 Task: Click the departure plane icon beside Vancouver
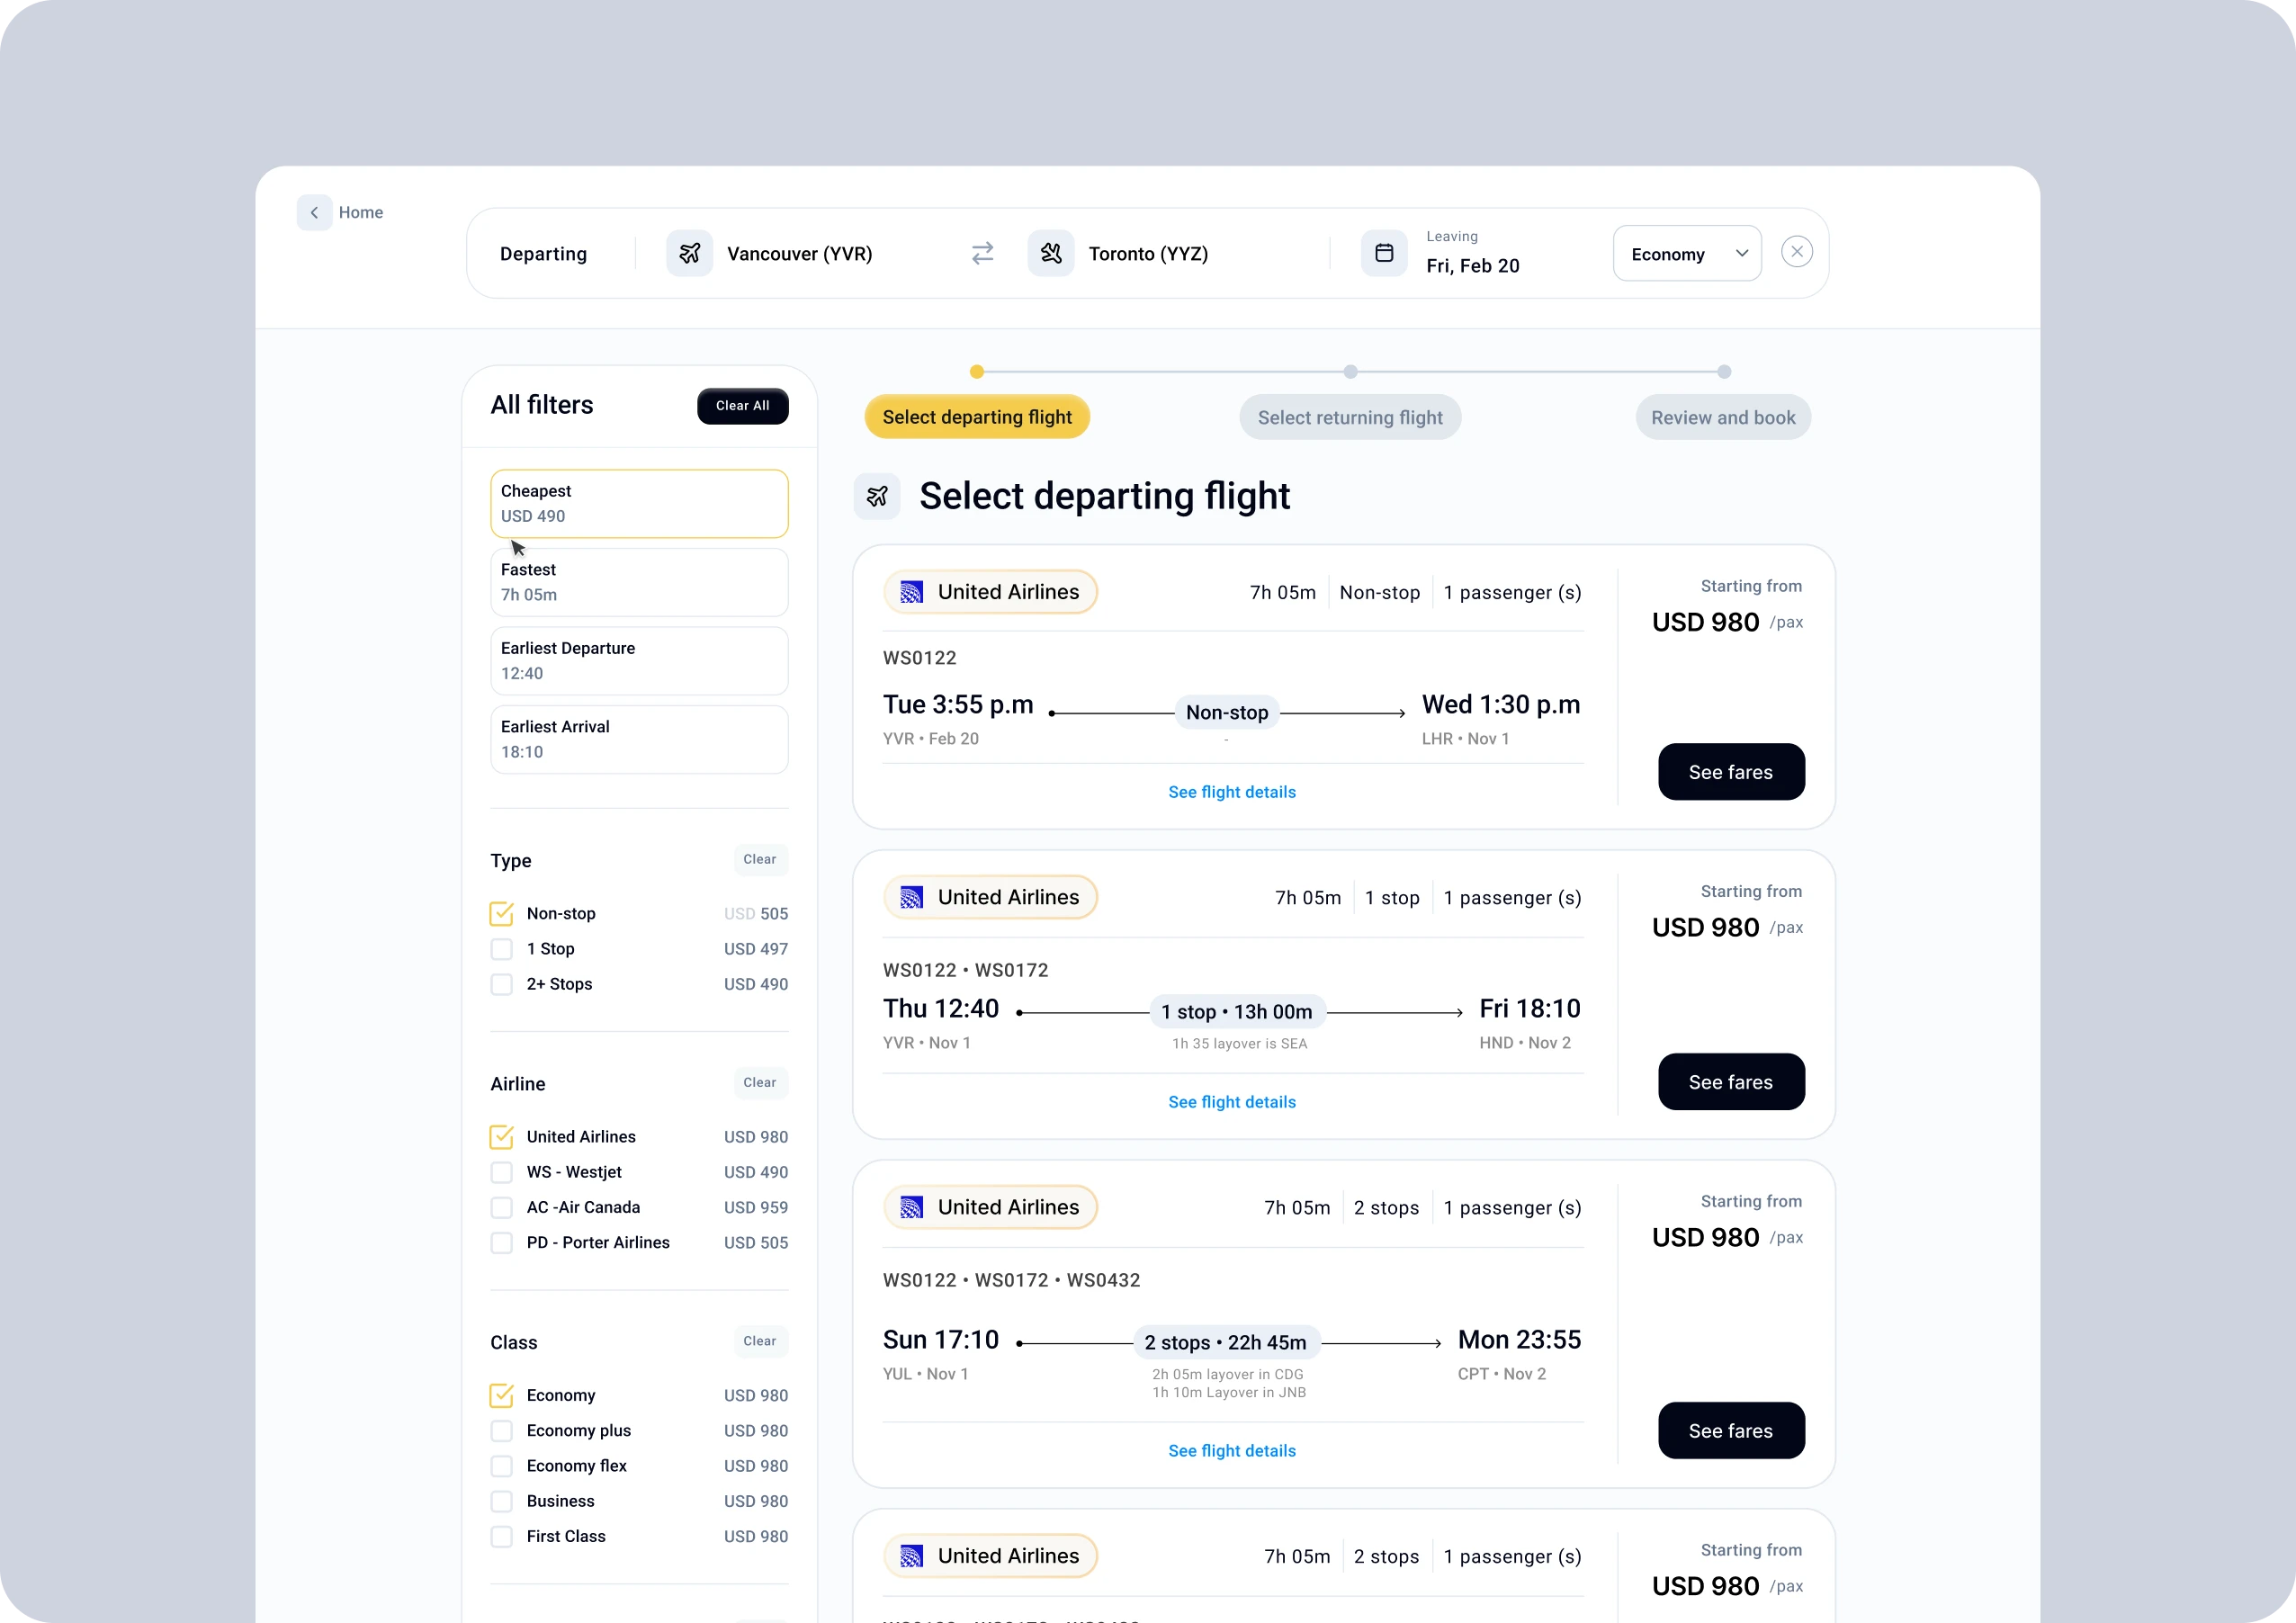pyautogui.click(x=690, y=253)
